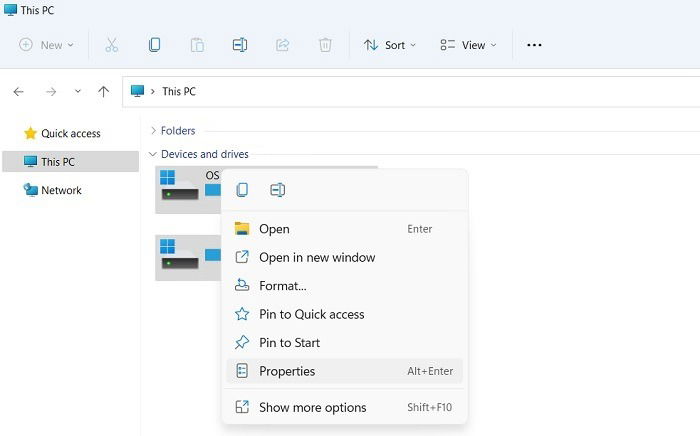Click the This PC address bar path
Viewport: 700px width, 436px height.
tap(179, 91)
